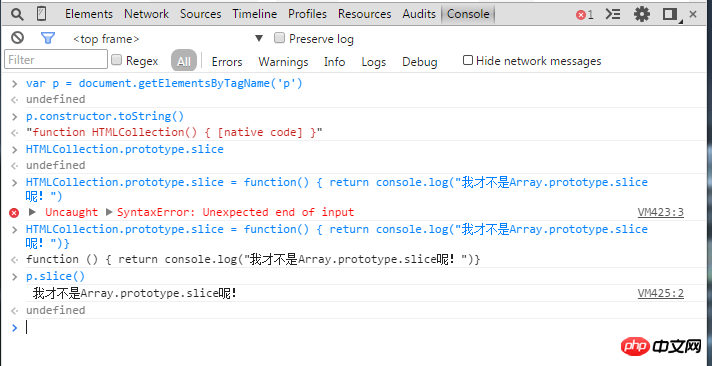The image size is (712, 366).
Task: Expand the SyntaxError details triangle
Action: [109, 212]
